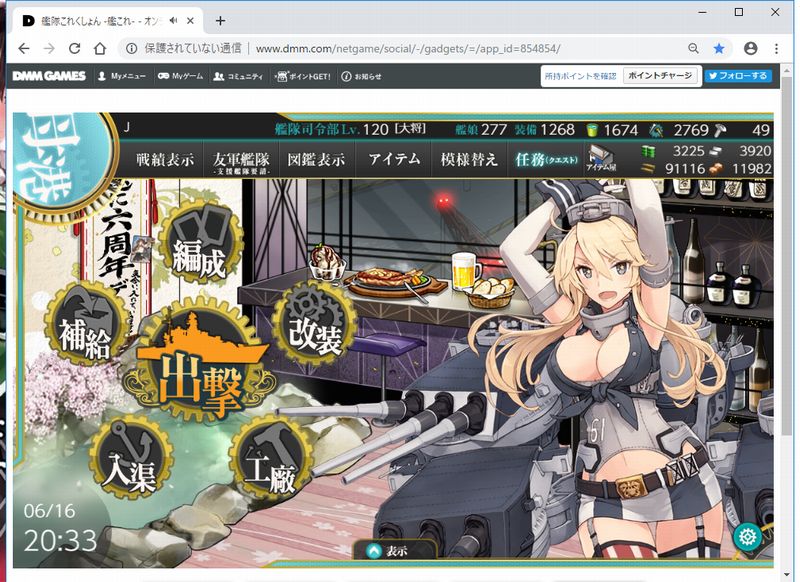The height and width of the screenshot is (582, 800).
Task: Reload the current page
Action: 74,48
